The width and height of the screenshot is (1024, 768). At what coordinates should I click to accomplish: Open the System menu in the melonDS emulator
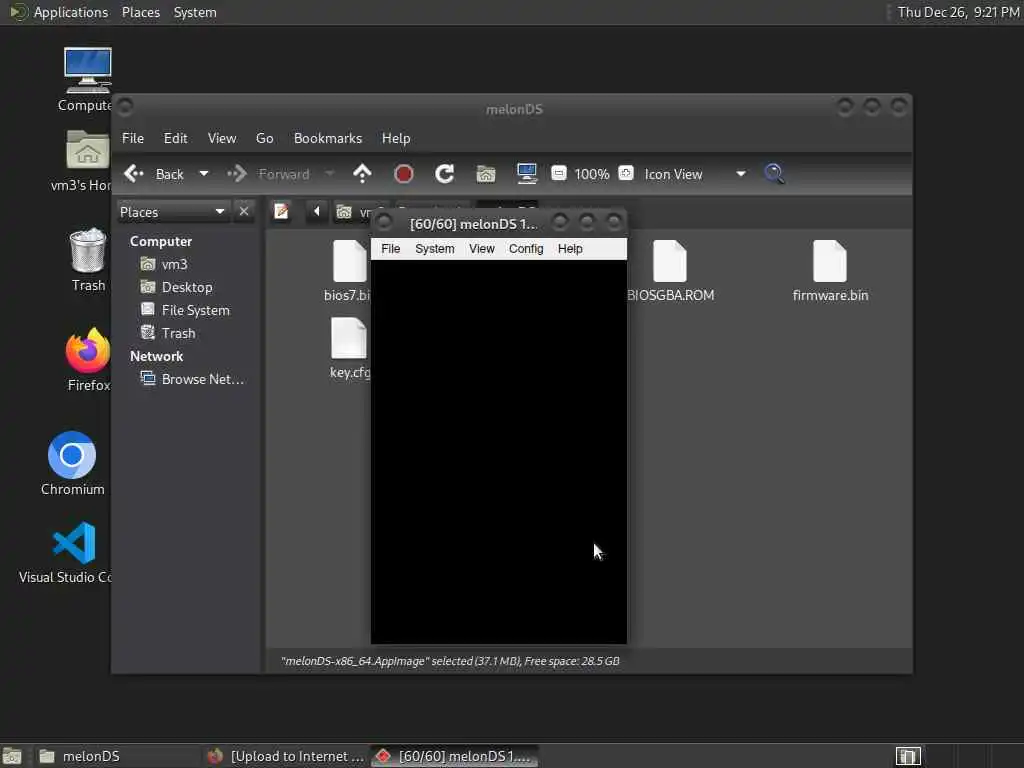coord(434,249)
